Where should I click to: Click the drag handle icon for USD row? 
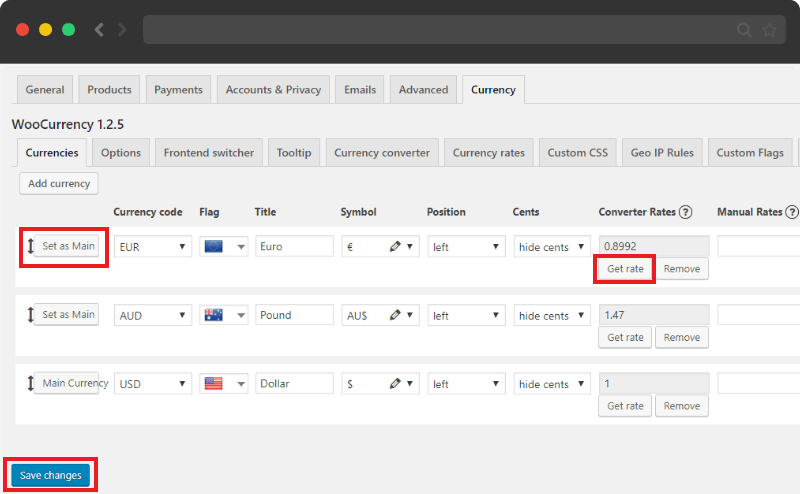tap(30, 383)
